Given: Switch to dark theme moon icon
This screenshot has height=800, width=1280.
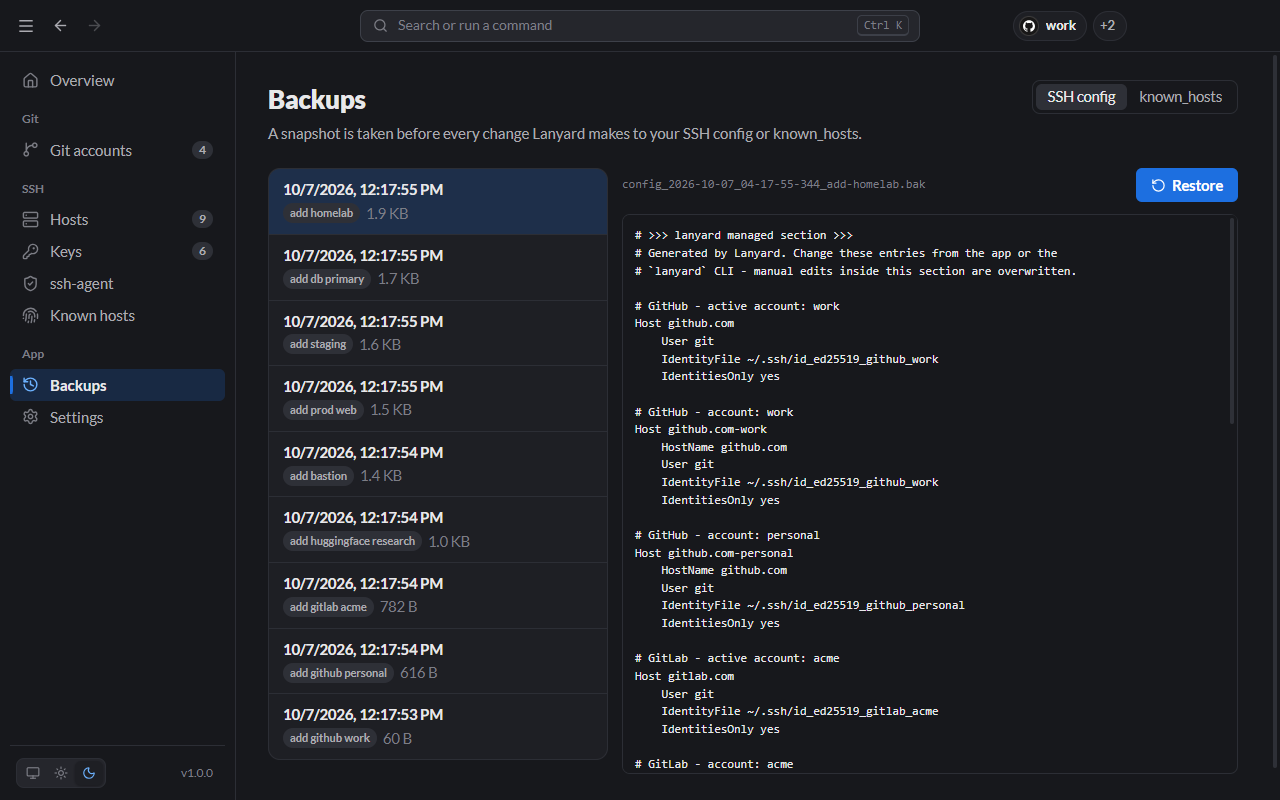Looking at the screenshot, I should [89, 773].
